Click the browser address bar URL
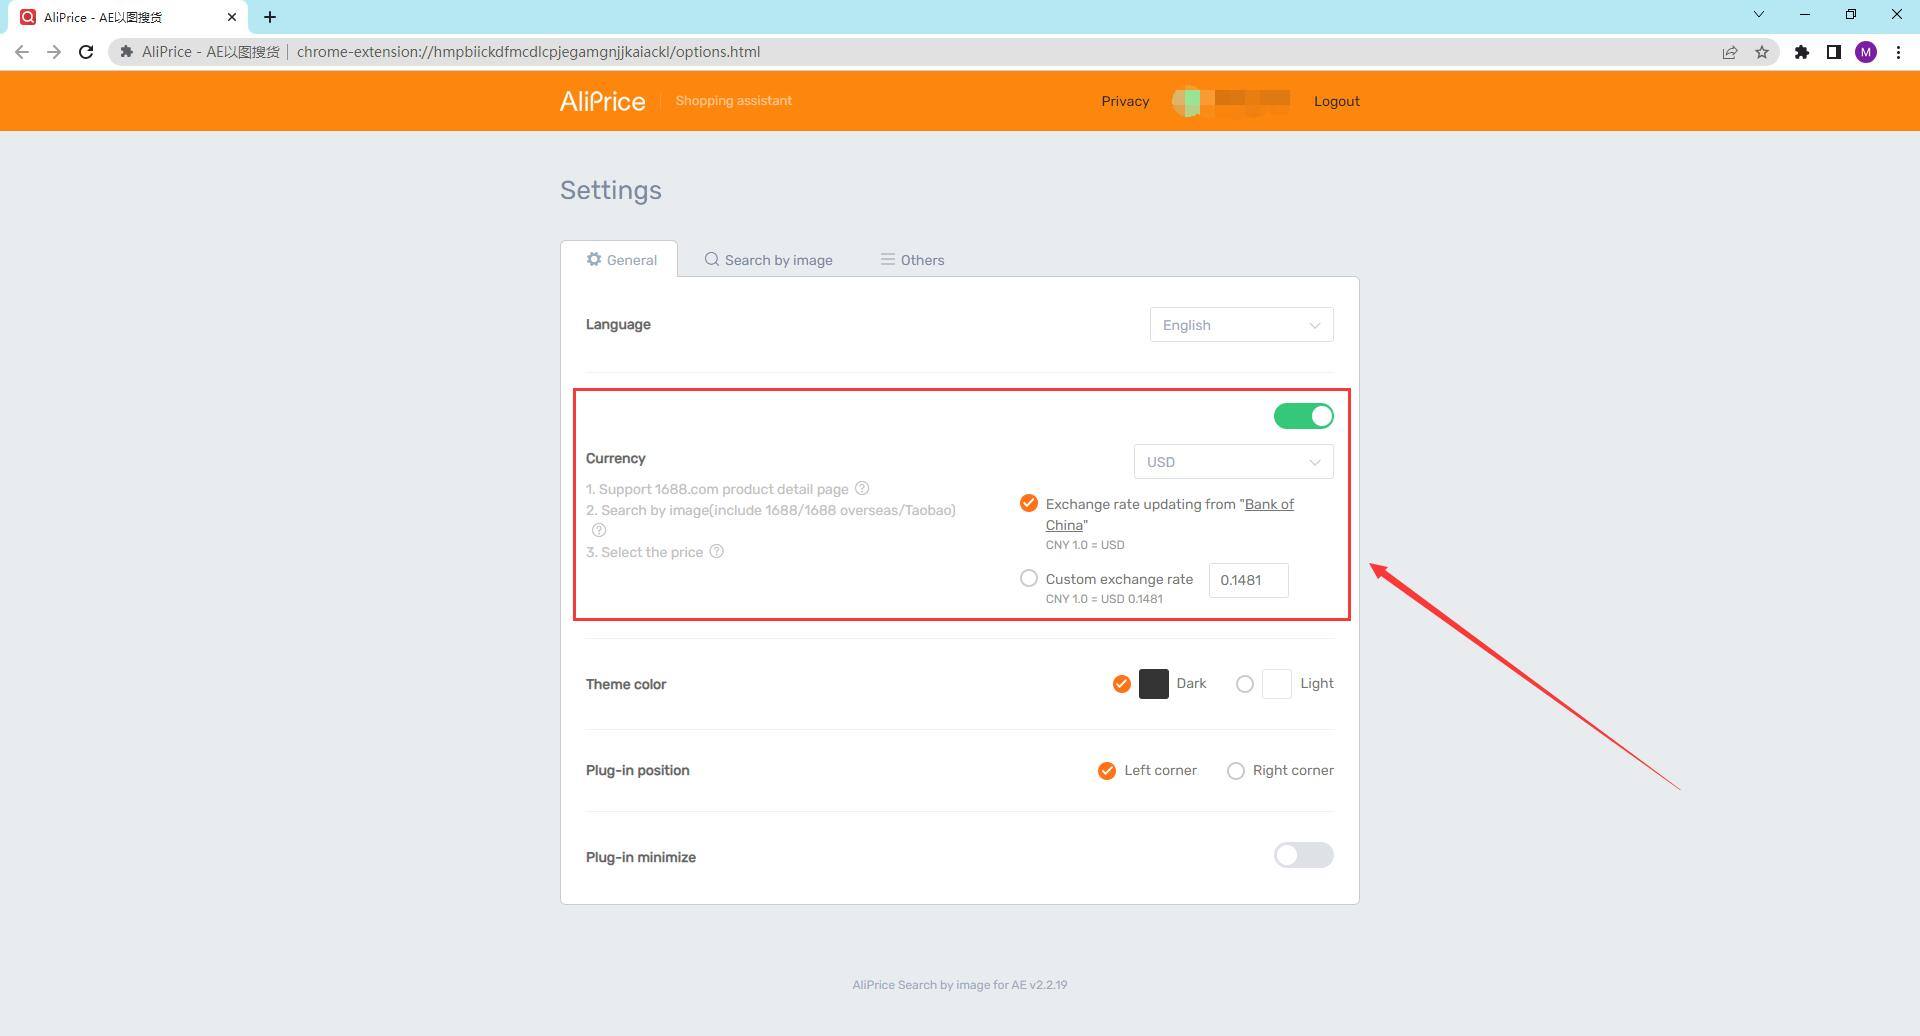1920x1036 pixels. coord(528,52)
